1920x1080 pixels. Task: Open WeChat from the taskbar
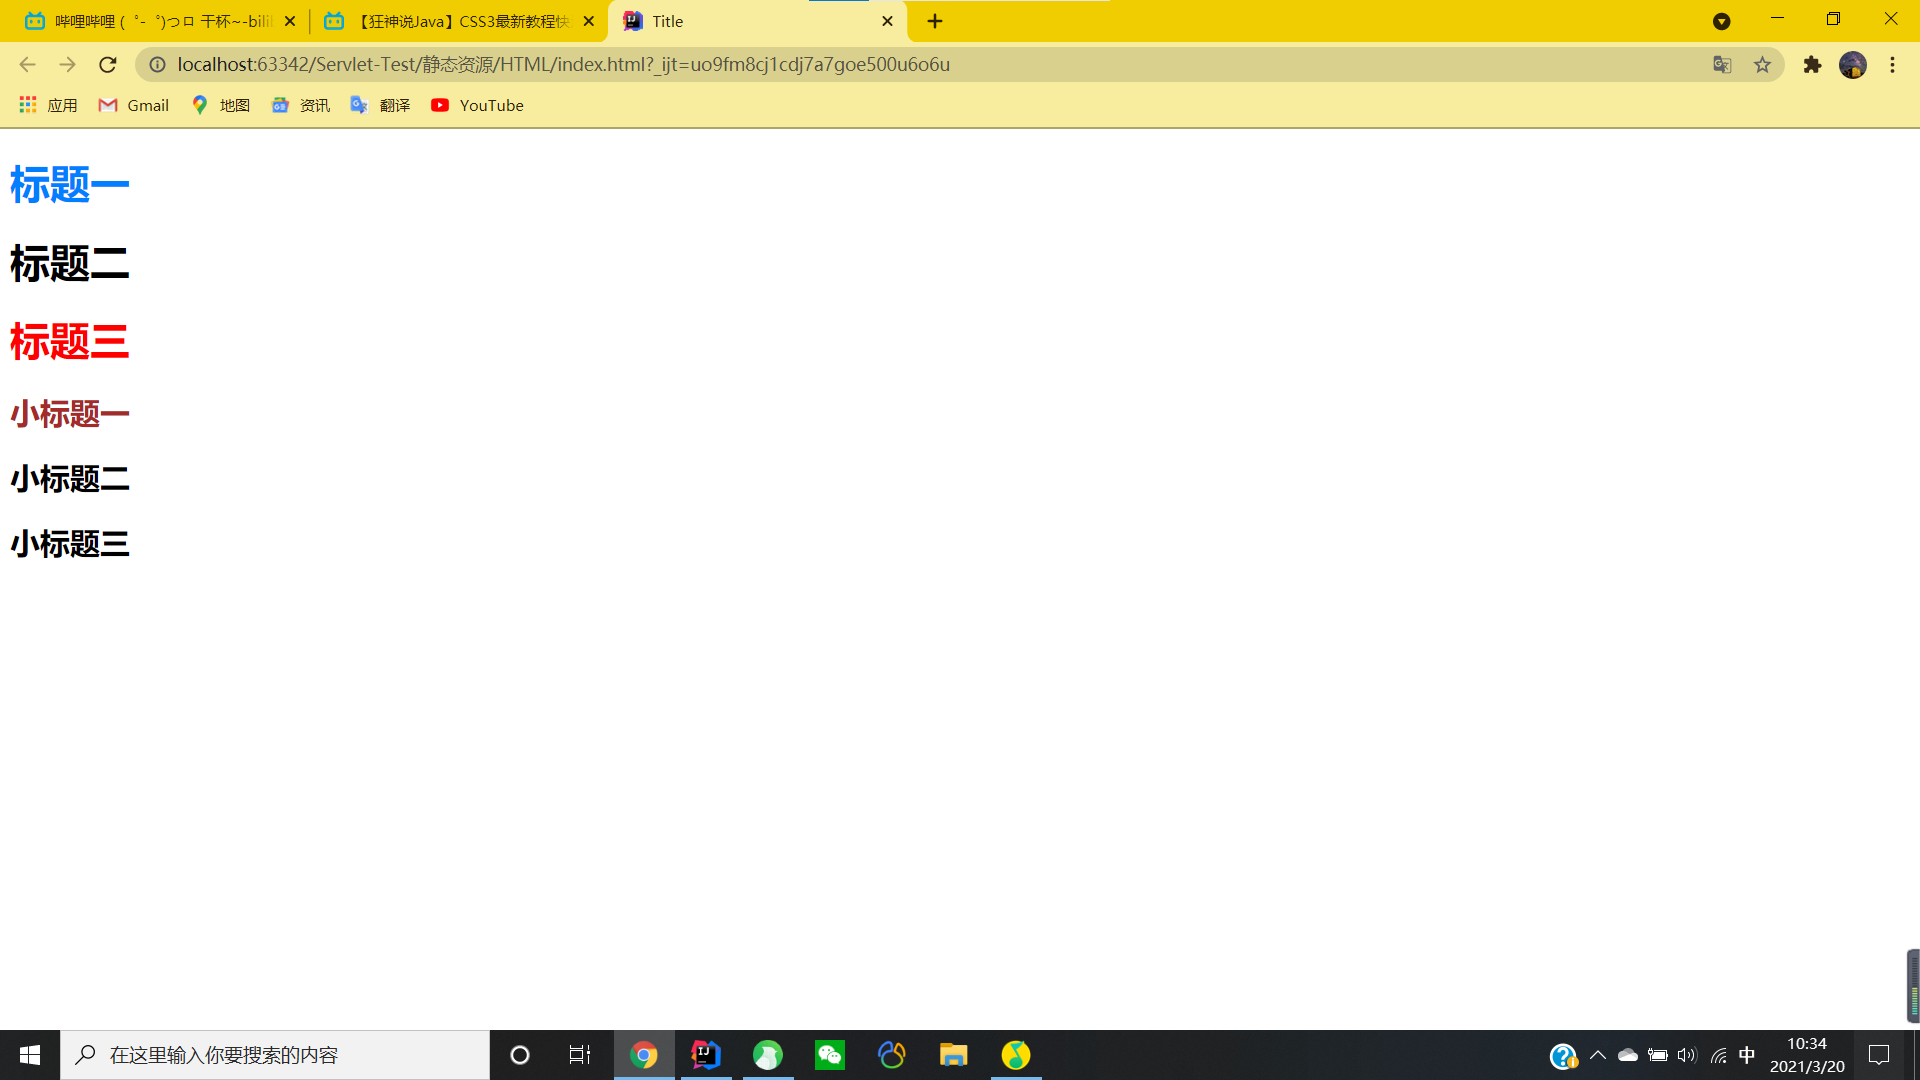pyautogui.click(x=829, y=1054)
